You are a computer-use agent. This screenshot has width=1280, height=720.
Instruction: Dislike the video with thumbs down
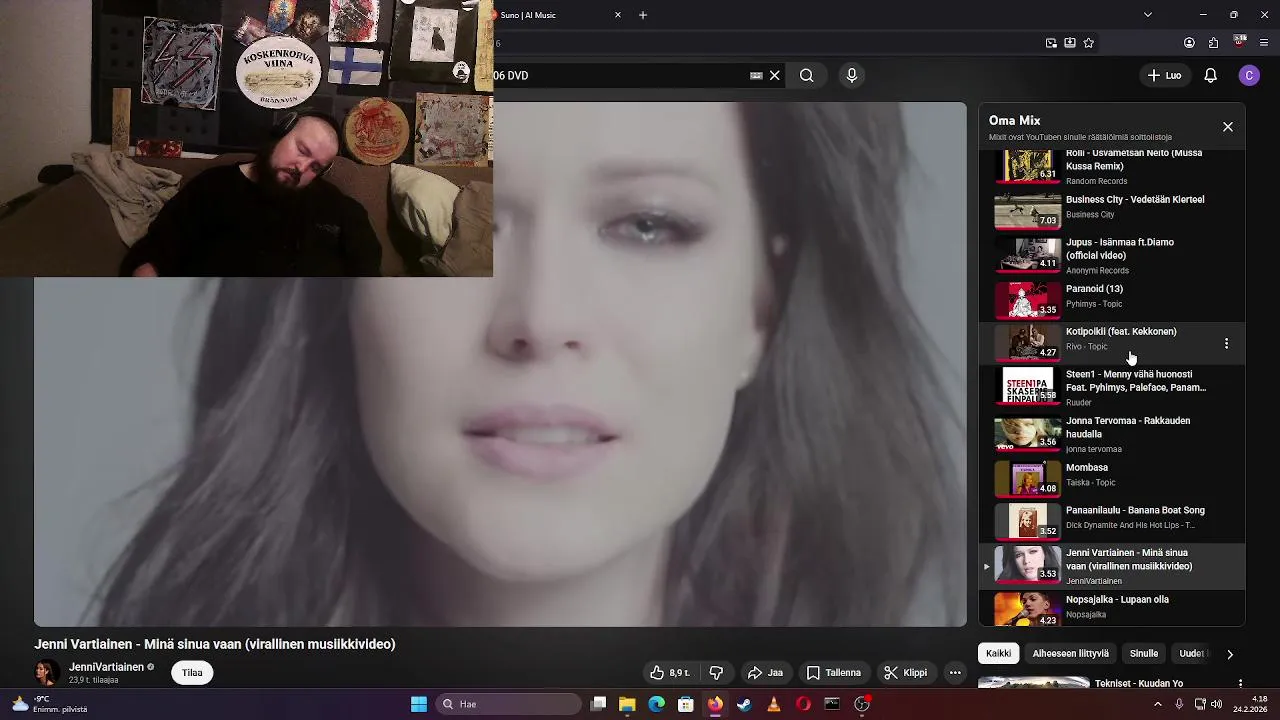pos(716,673)
